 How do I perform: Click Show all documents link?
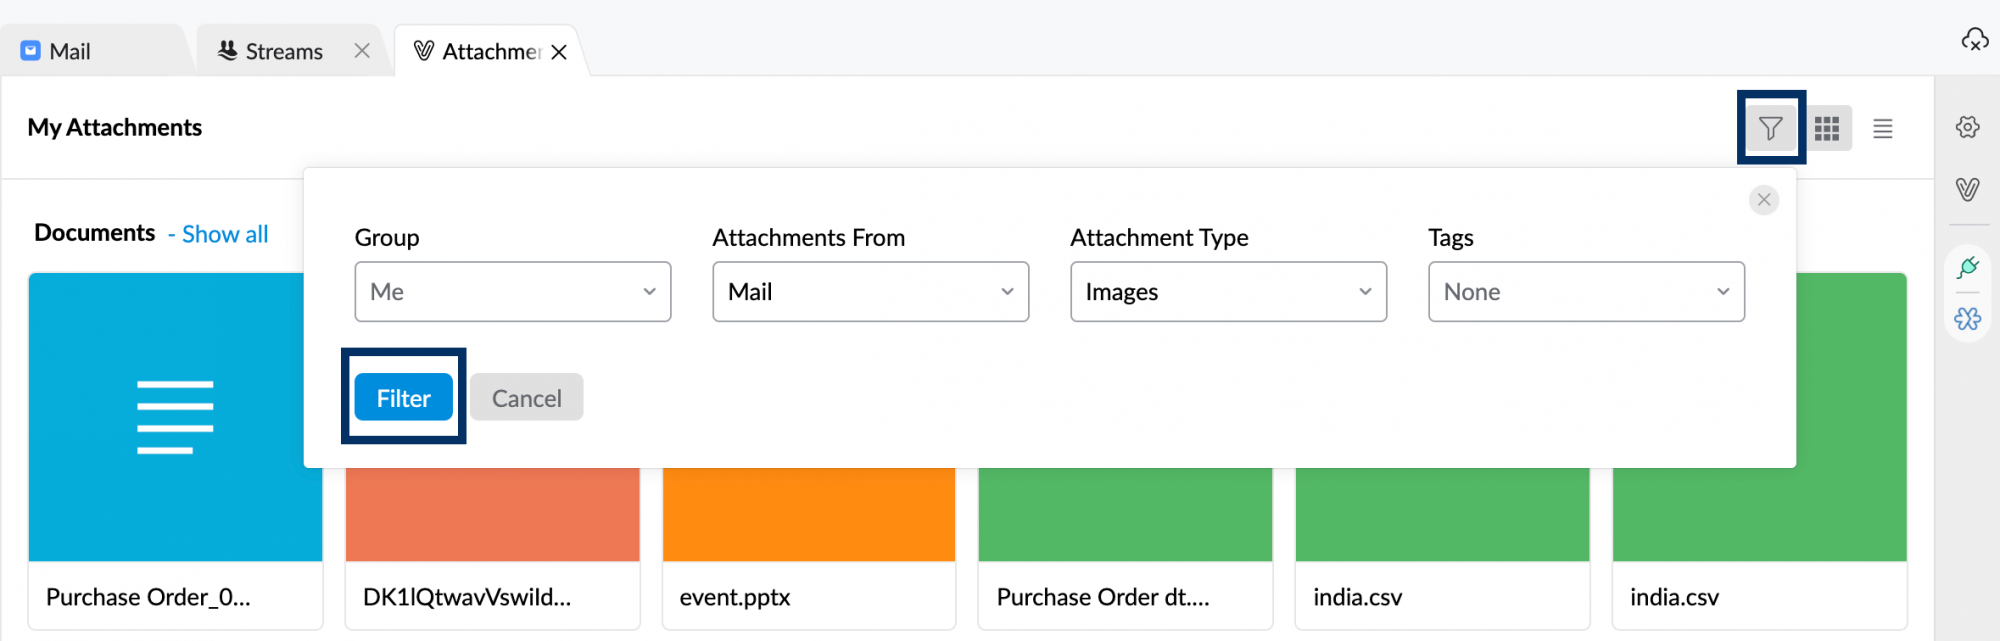tap(225, 234)
